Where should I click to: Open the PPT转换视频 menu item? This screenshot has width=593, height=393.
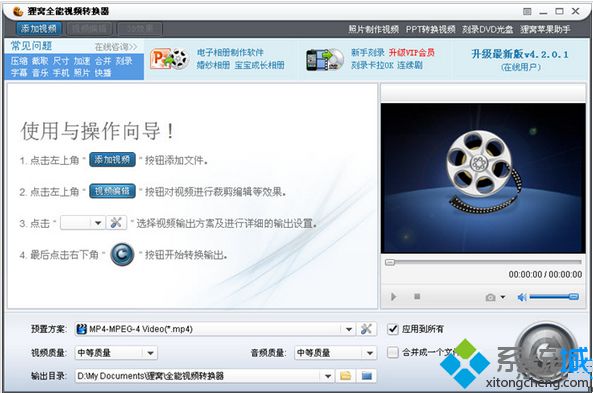coord(430,29)
